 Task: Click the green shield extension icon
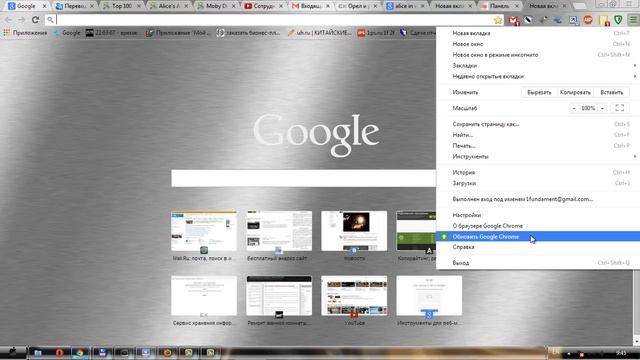click(x=618, y=20)
